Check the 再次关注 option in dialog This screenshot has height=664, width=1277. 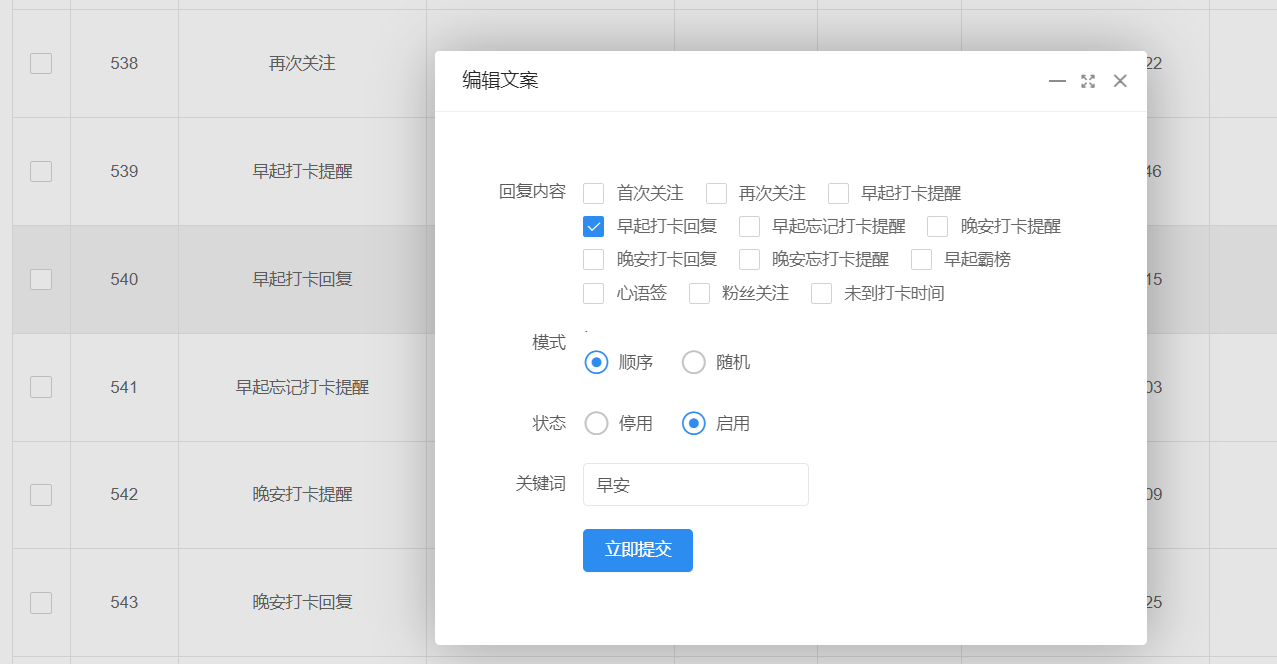[x=716, y=193]
